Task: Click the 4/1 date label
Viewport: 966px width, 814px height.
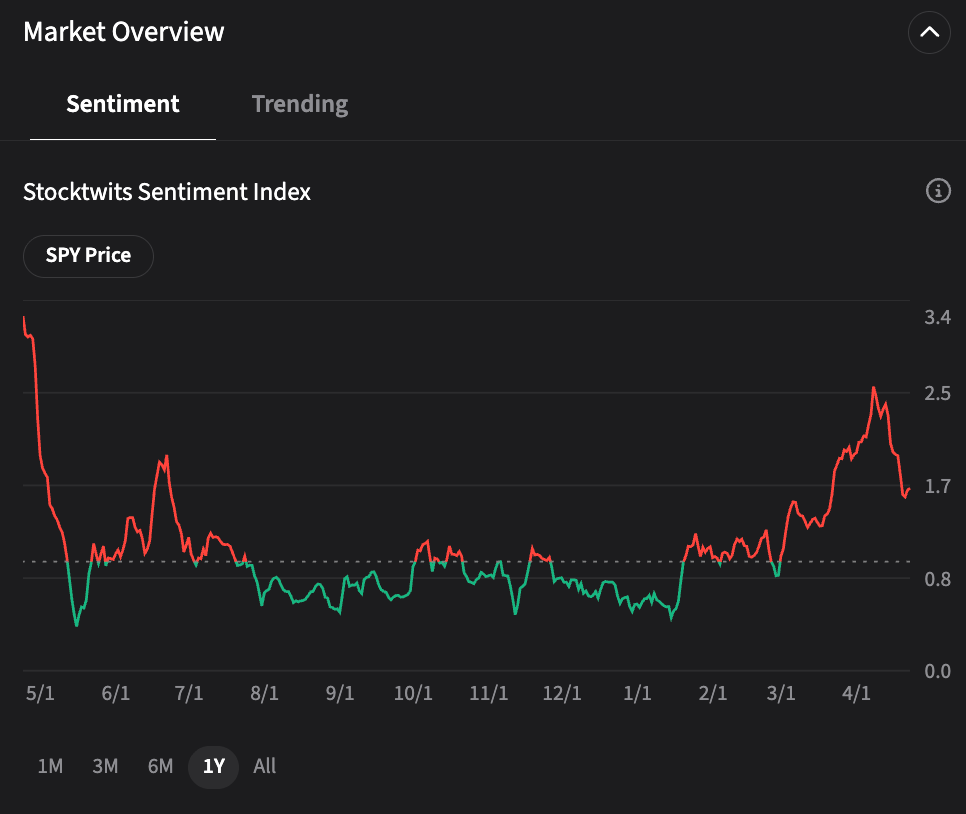Action: pyautogui.click(x=856, y=693)
